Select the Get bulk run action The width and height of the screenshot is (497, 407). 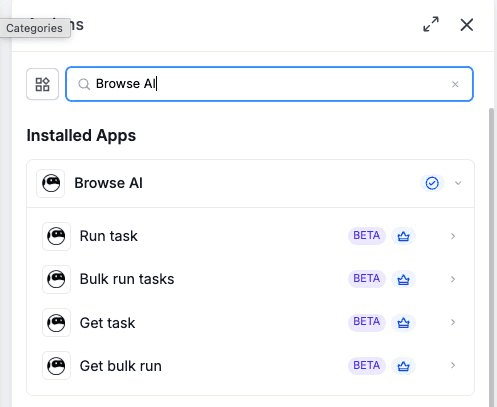pos(250,366)
